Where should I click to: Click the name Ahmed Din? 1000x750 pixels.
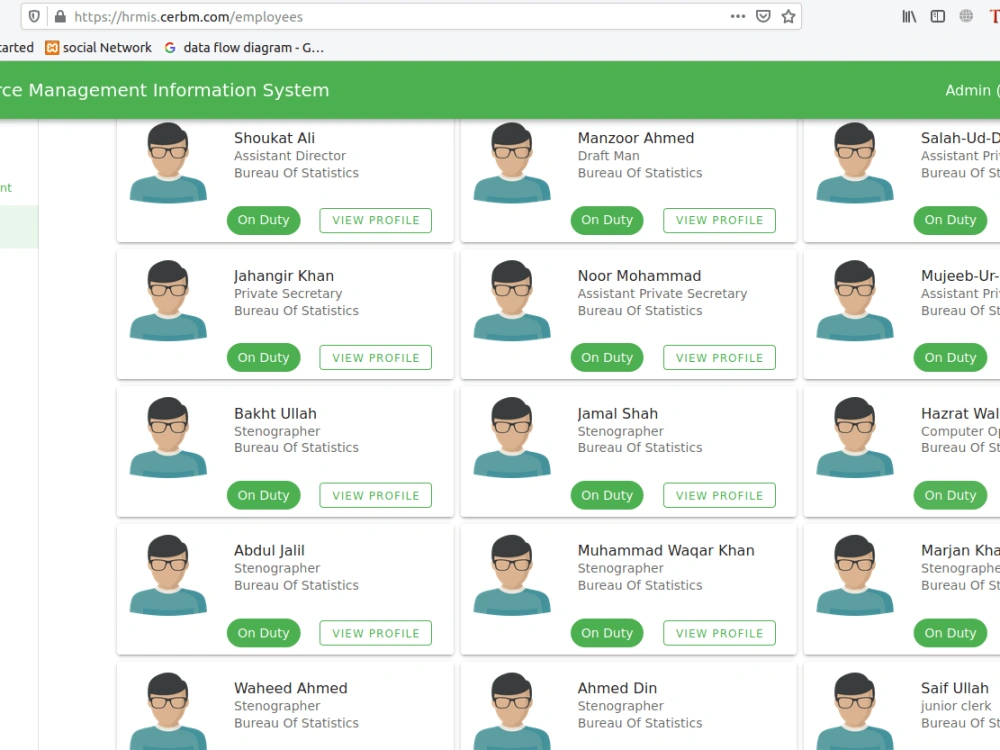(x=617, y=688)
